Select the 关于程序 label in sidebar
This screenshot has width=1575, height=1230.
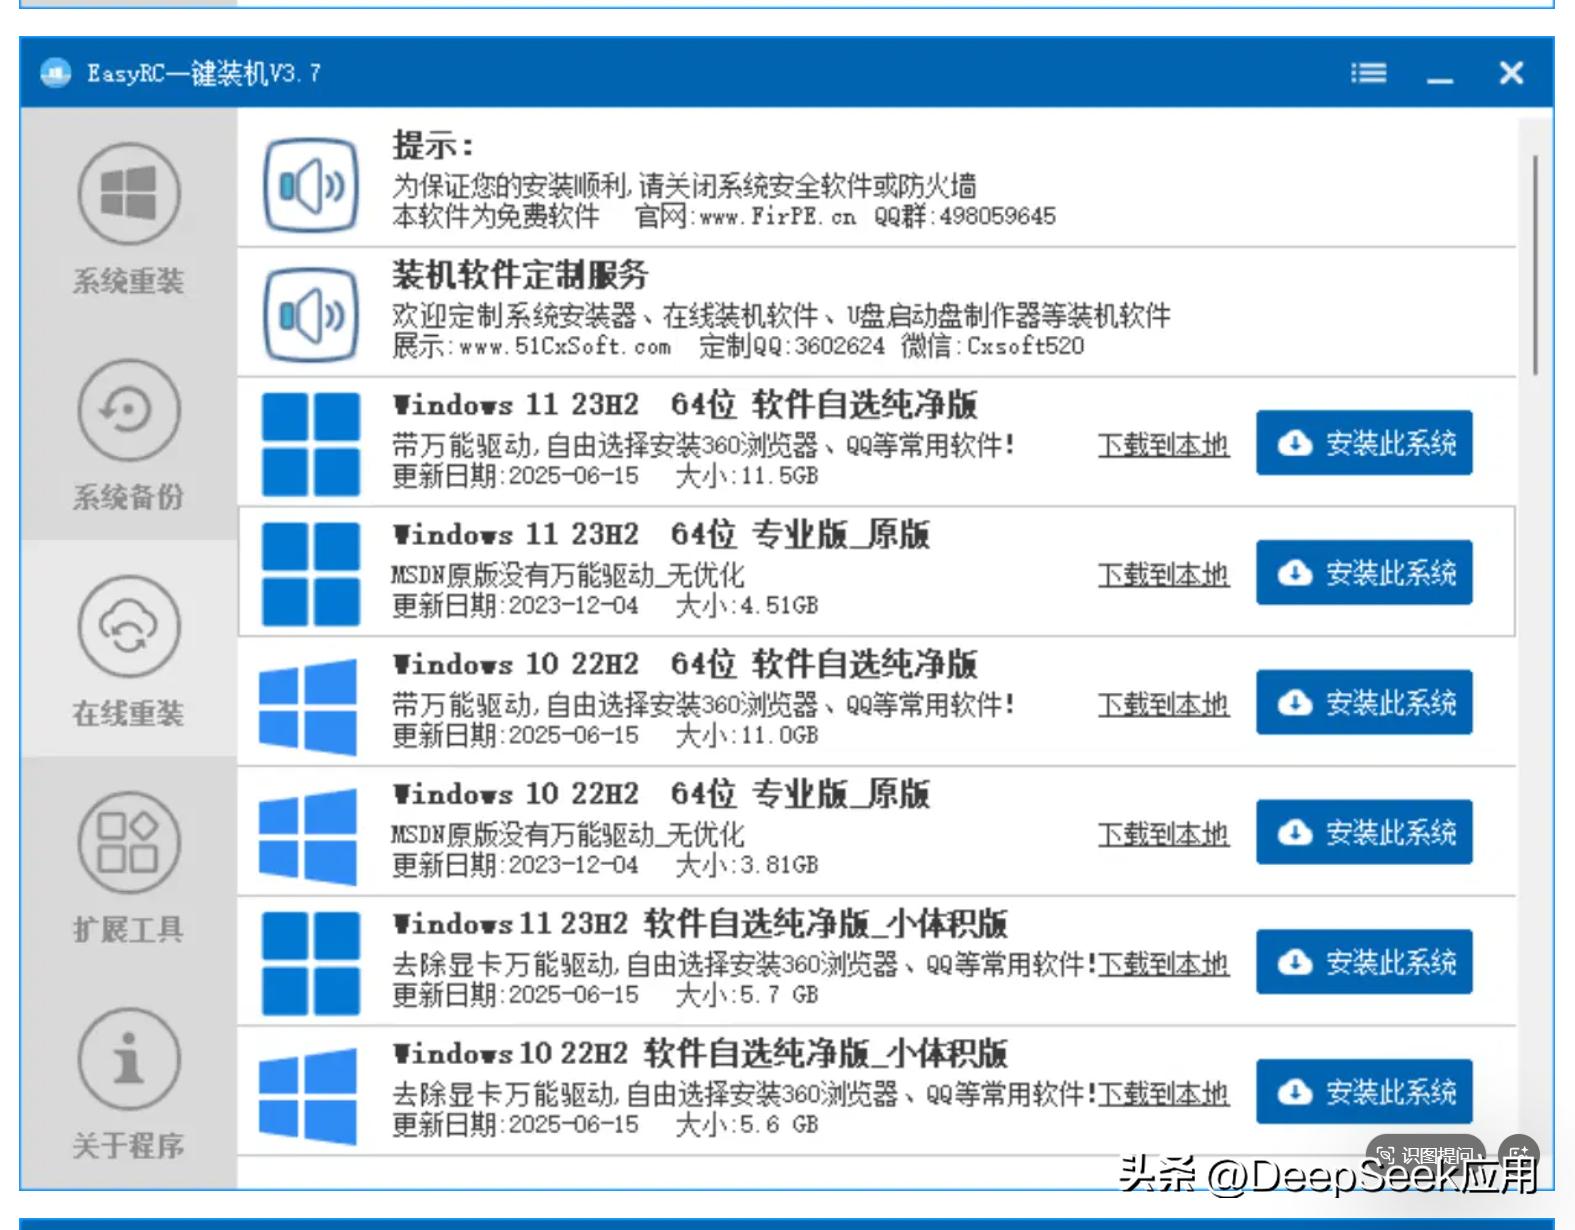point(128,1145)
